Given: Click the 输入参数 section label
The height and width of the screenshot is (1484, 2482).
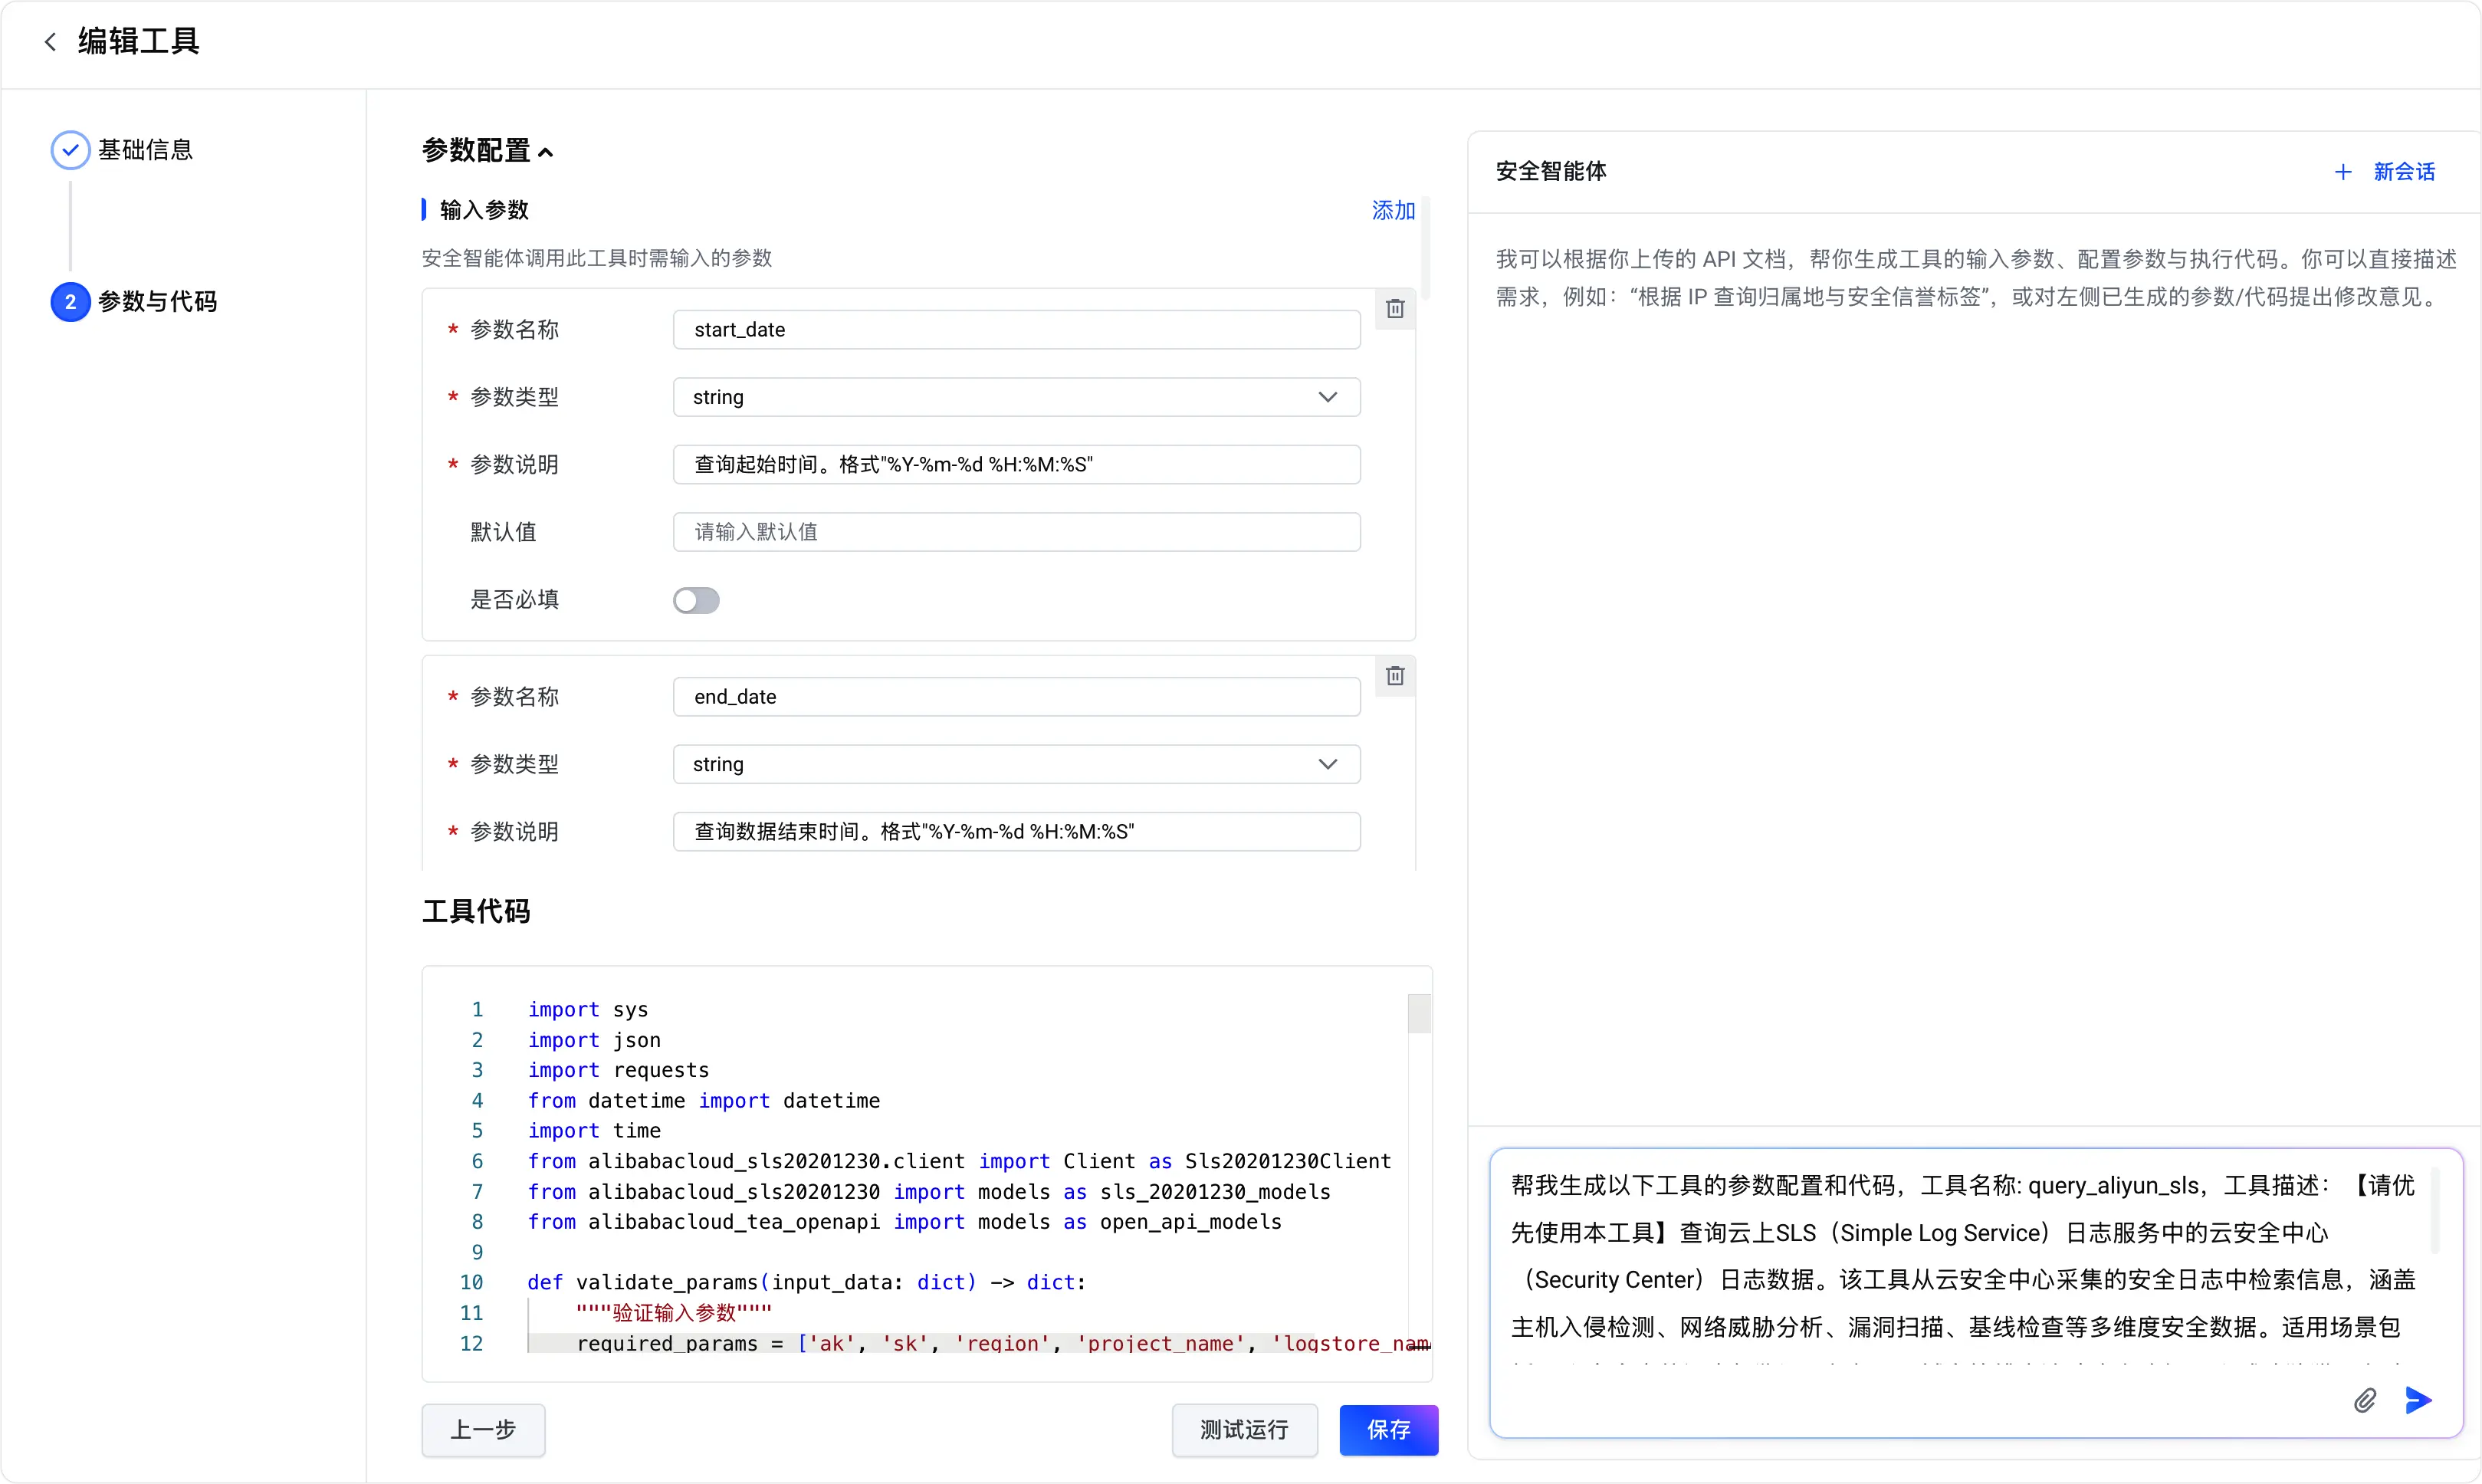Looking at the screenshot, I should (484, 210).
